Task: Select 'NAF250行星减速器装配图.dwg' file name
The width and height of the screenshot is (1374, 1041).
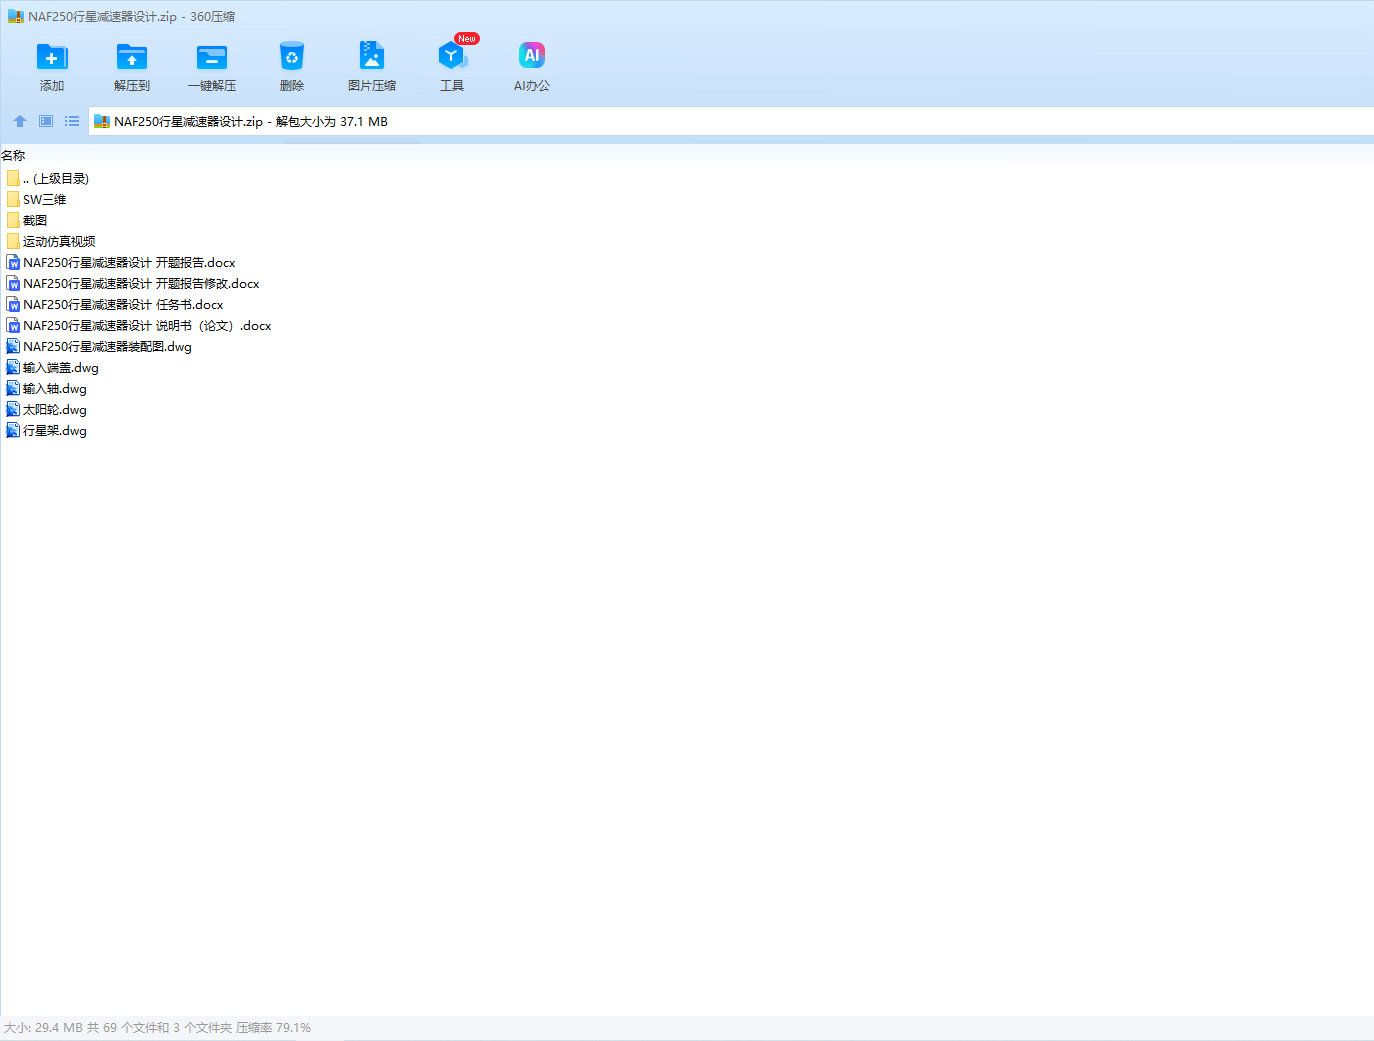Action: pyautogui.click(x=108, y=347)
